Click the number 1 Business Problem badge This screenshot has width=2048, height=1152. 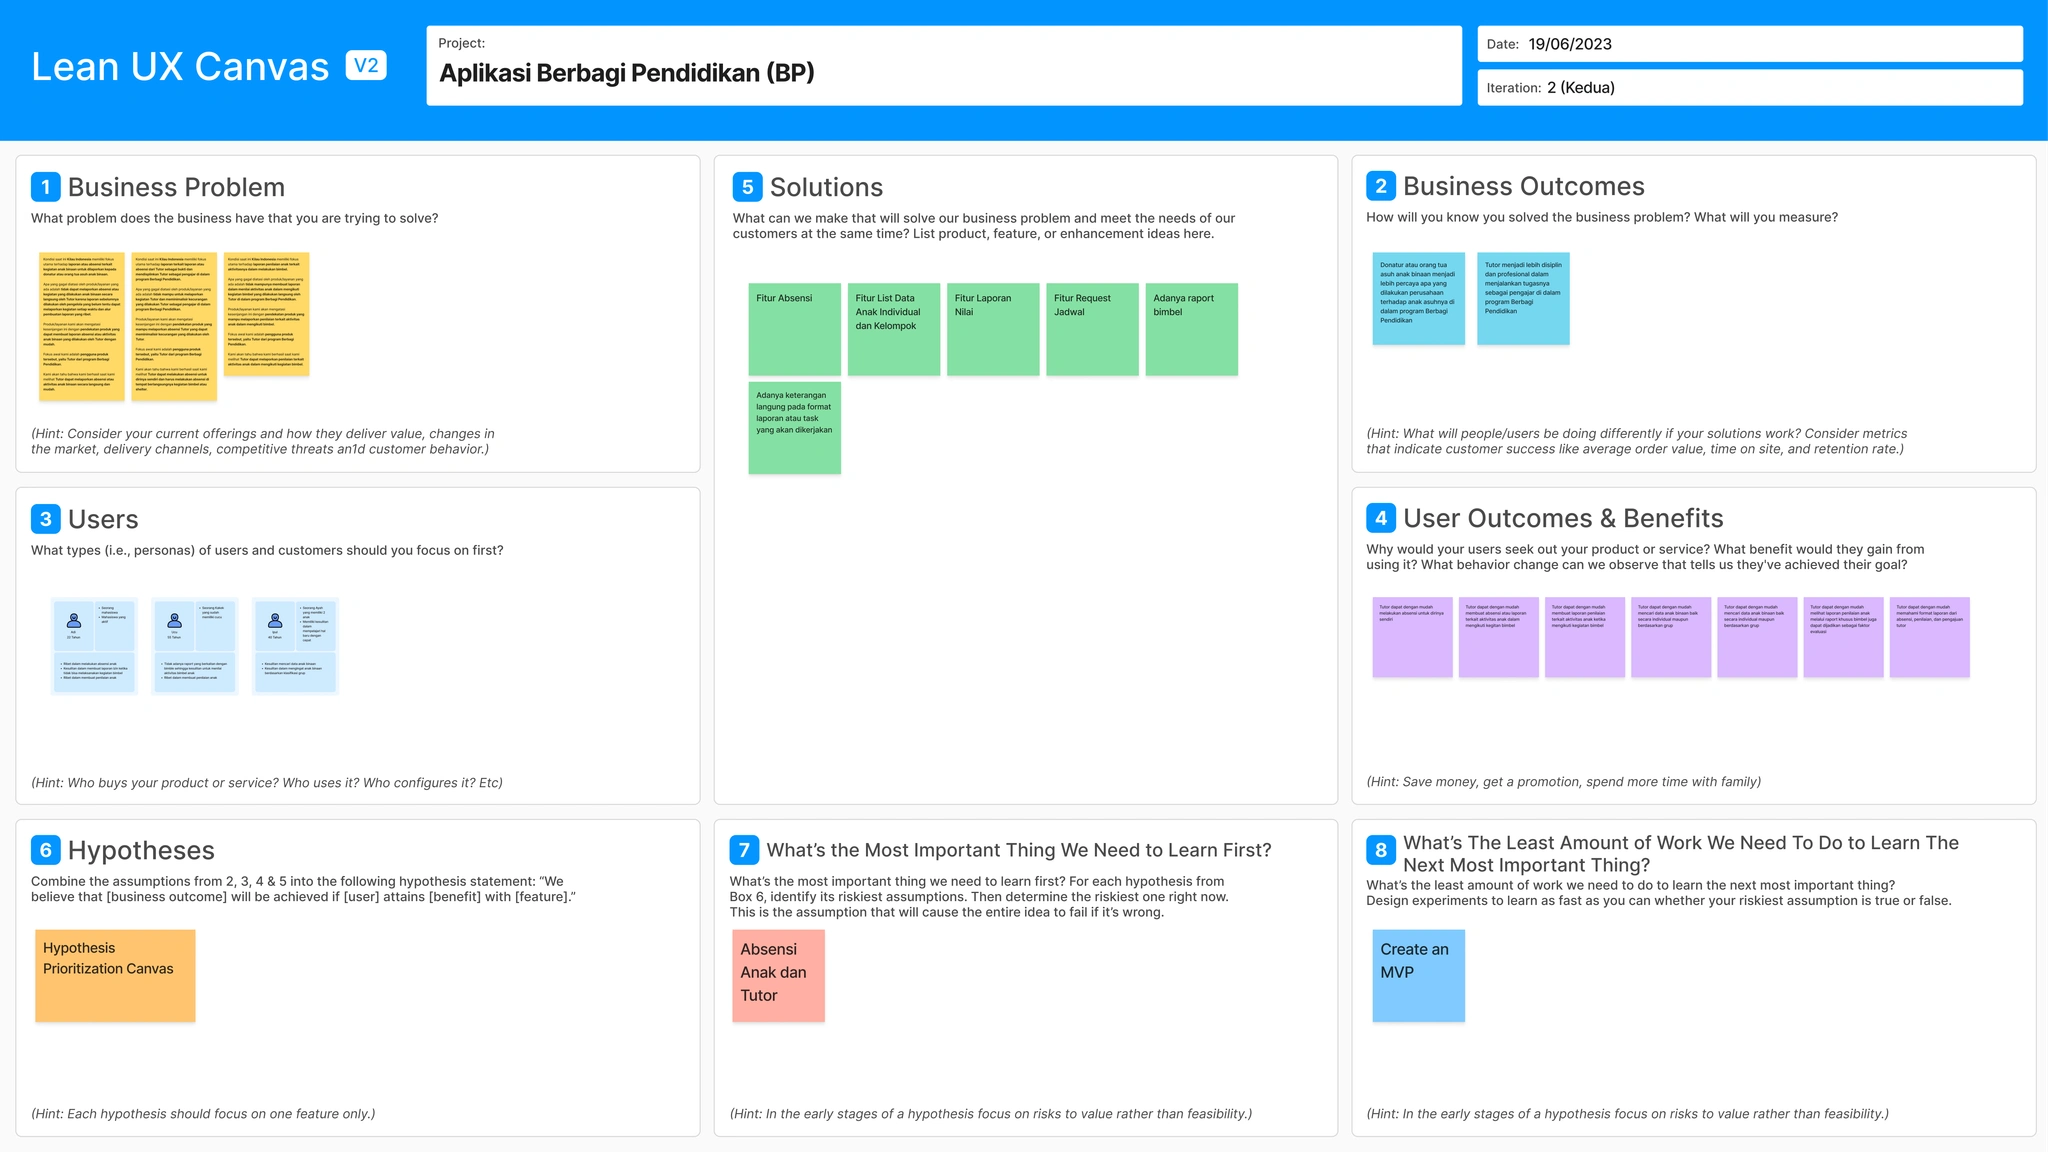(x=46, y=187)
